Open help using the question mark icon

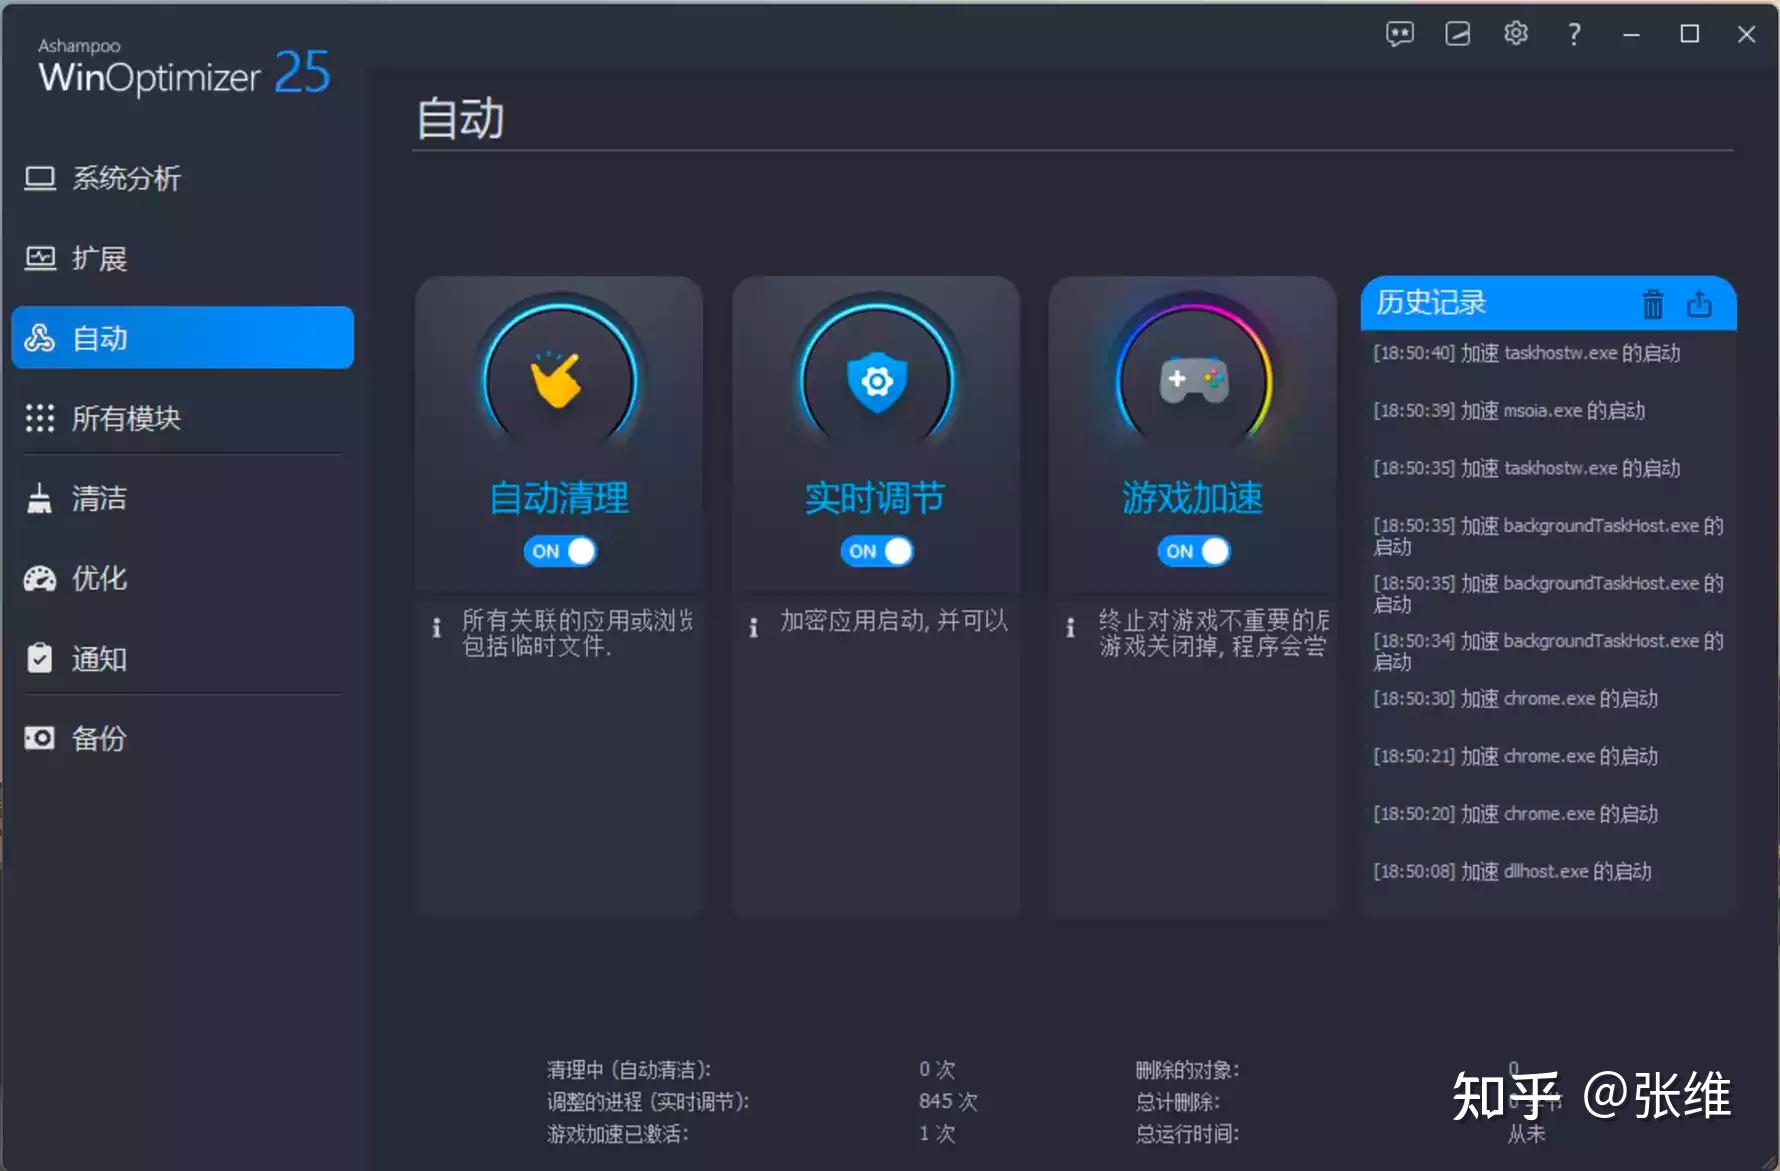click(x=1573, y=34)
